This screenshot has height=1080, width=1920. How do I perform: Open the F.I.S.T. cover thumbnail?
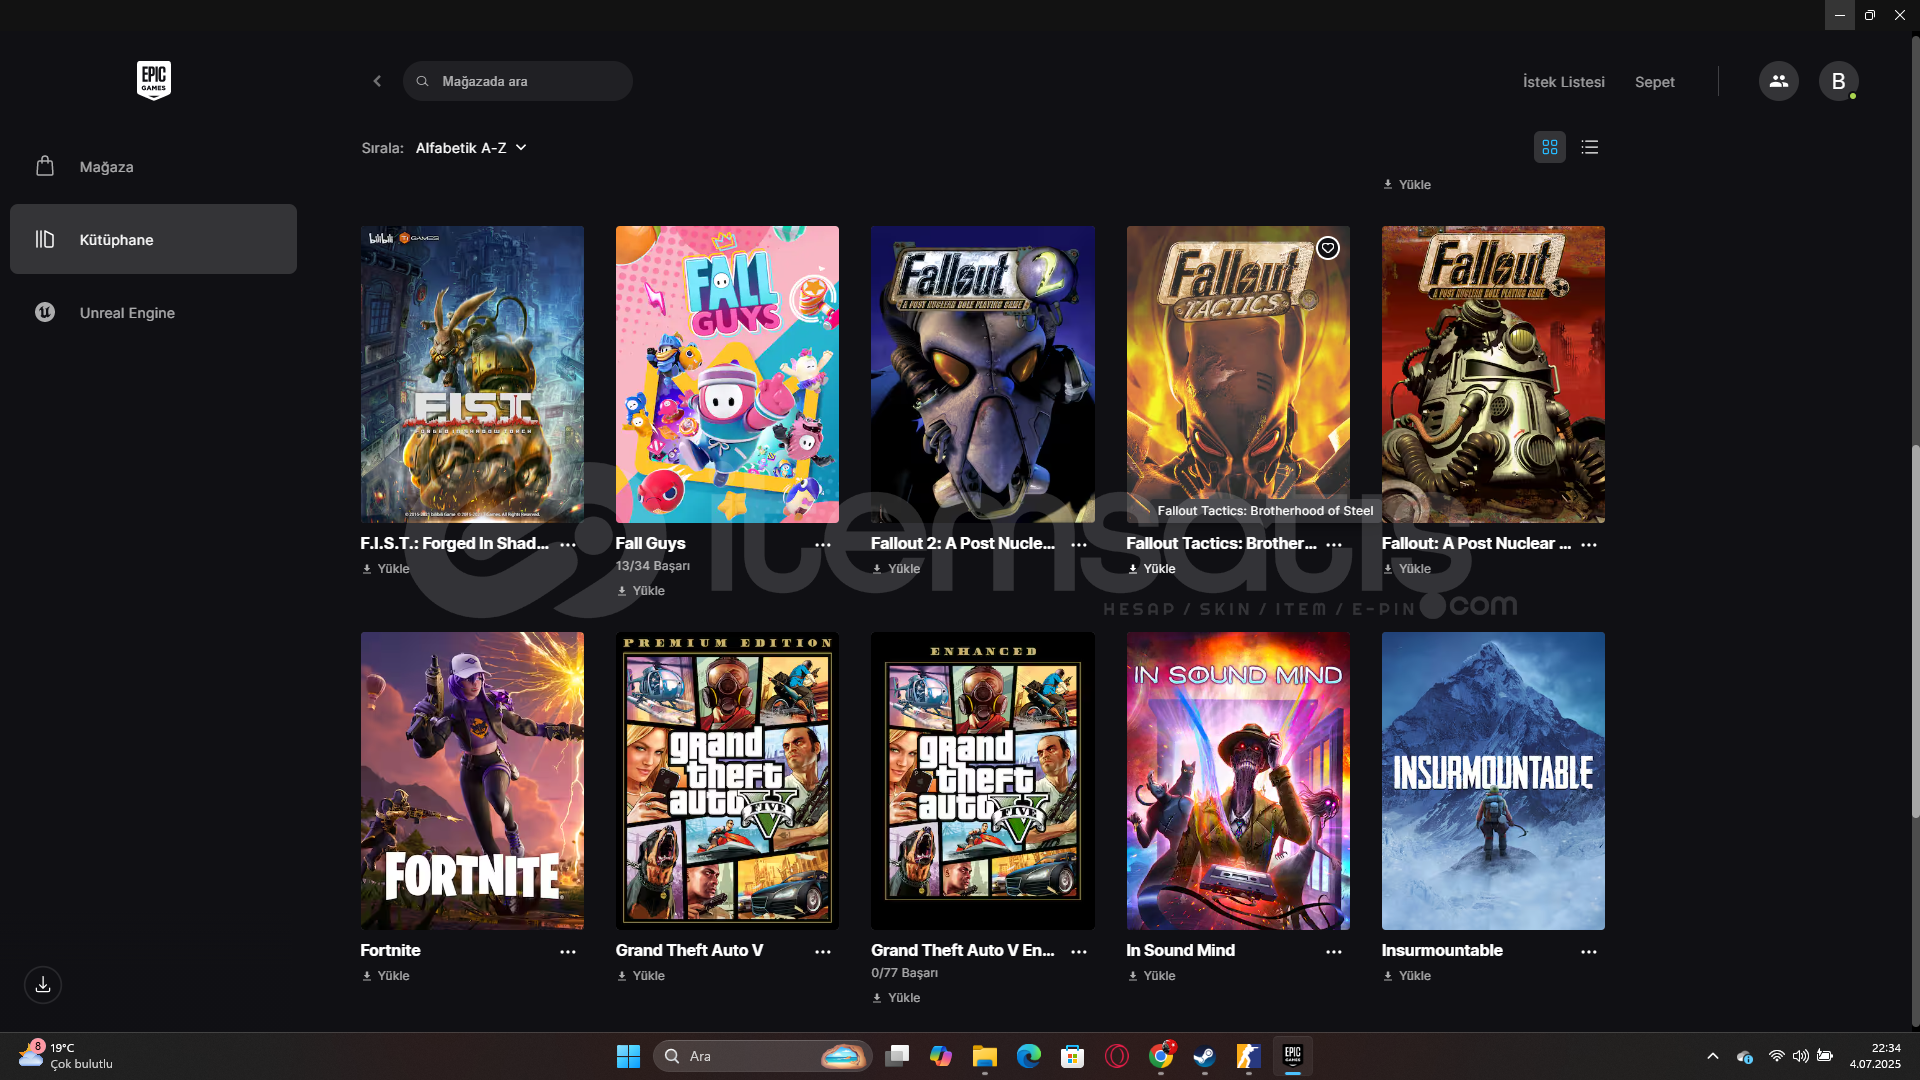tap(472, 374)
